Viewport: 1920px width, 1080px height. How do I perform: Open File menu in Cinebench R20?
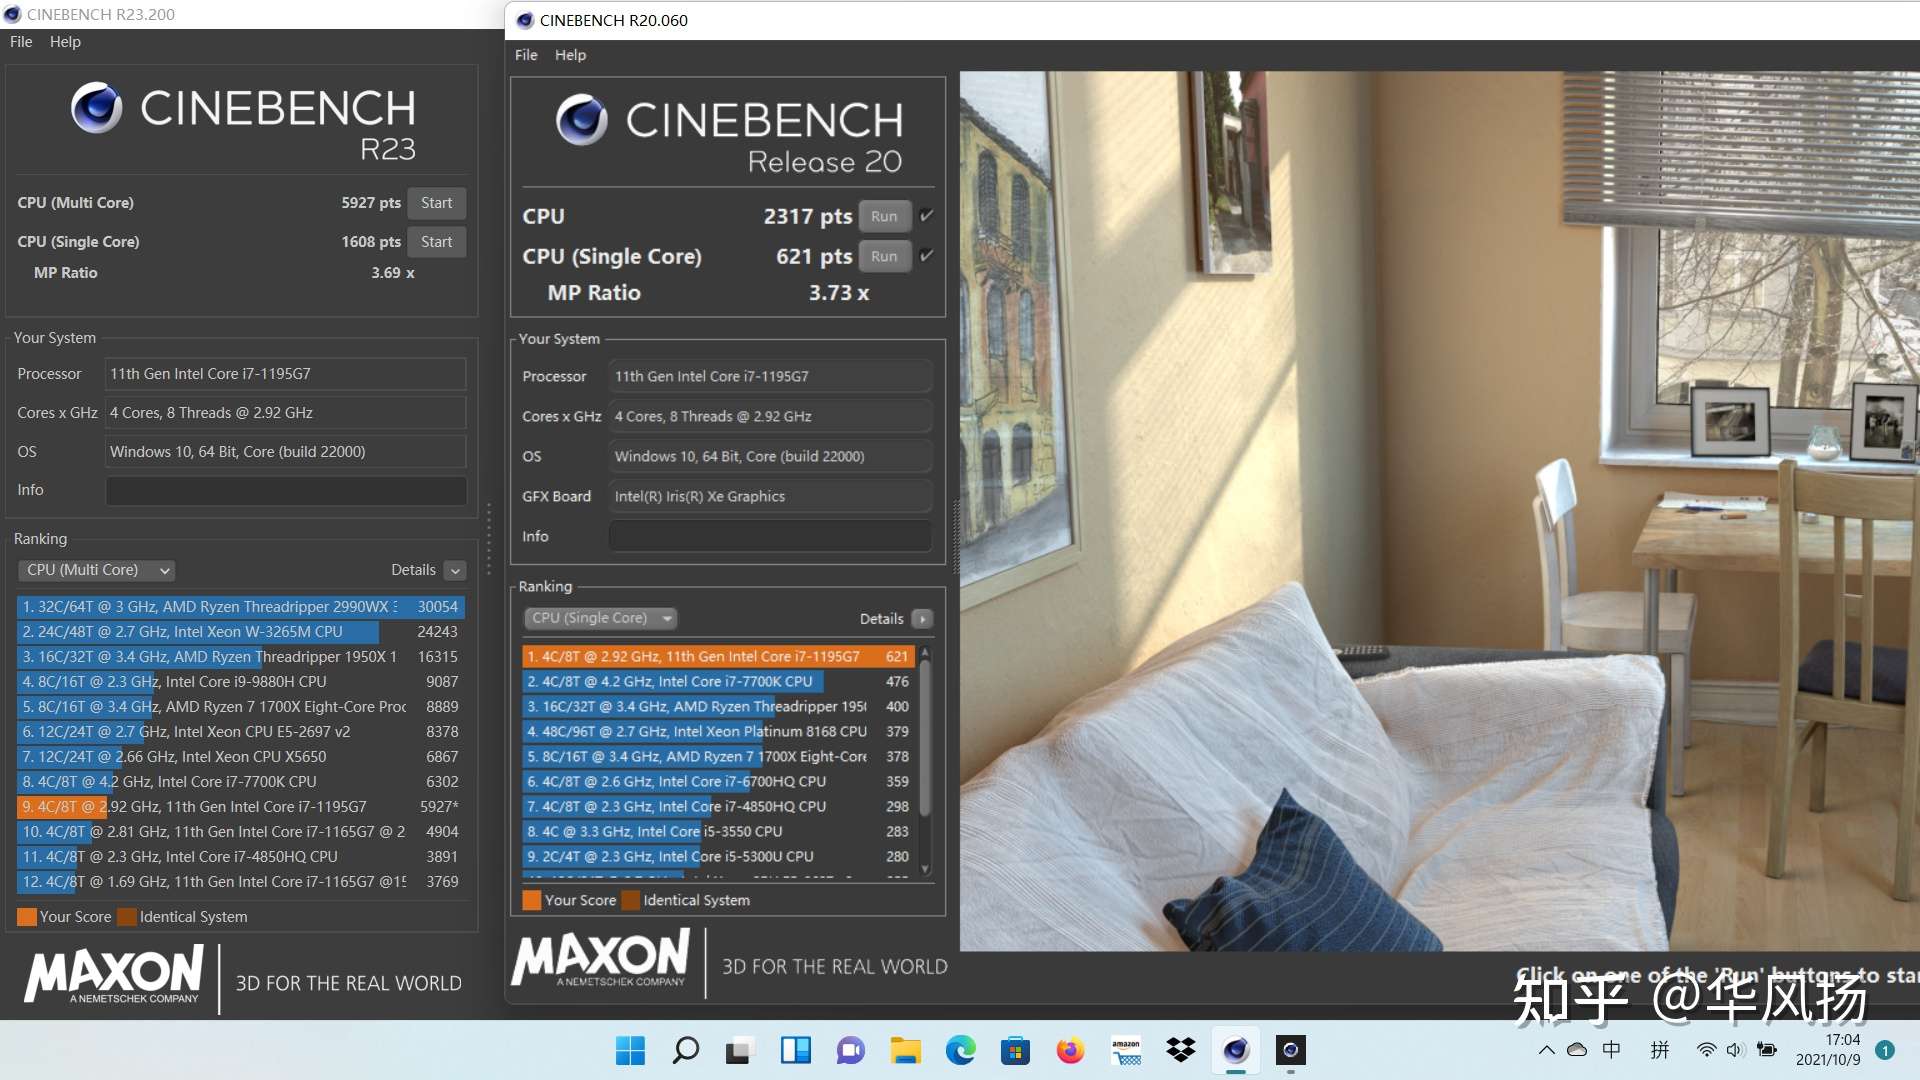[x=526, y=55]
